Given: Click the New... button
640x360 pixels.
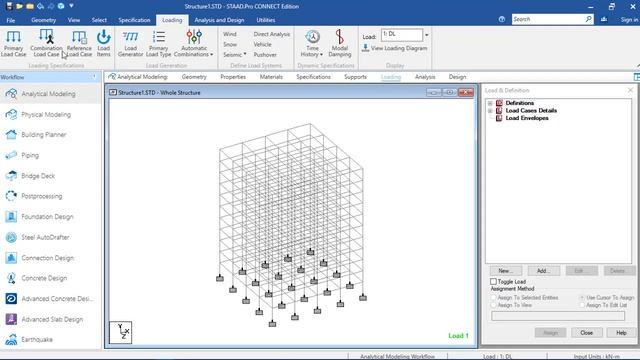Looking at the screenshot, I should [x=505, y=271].
